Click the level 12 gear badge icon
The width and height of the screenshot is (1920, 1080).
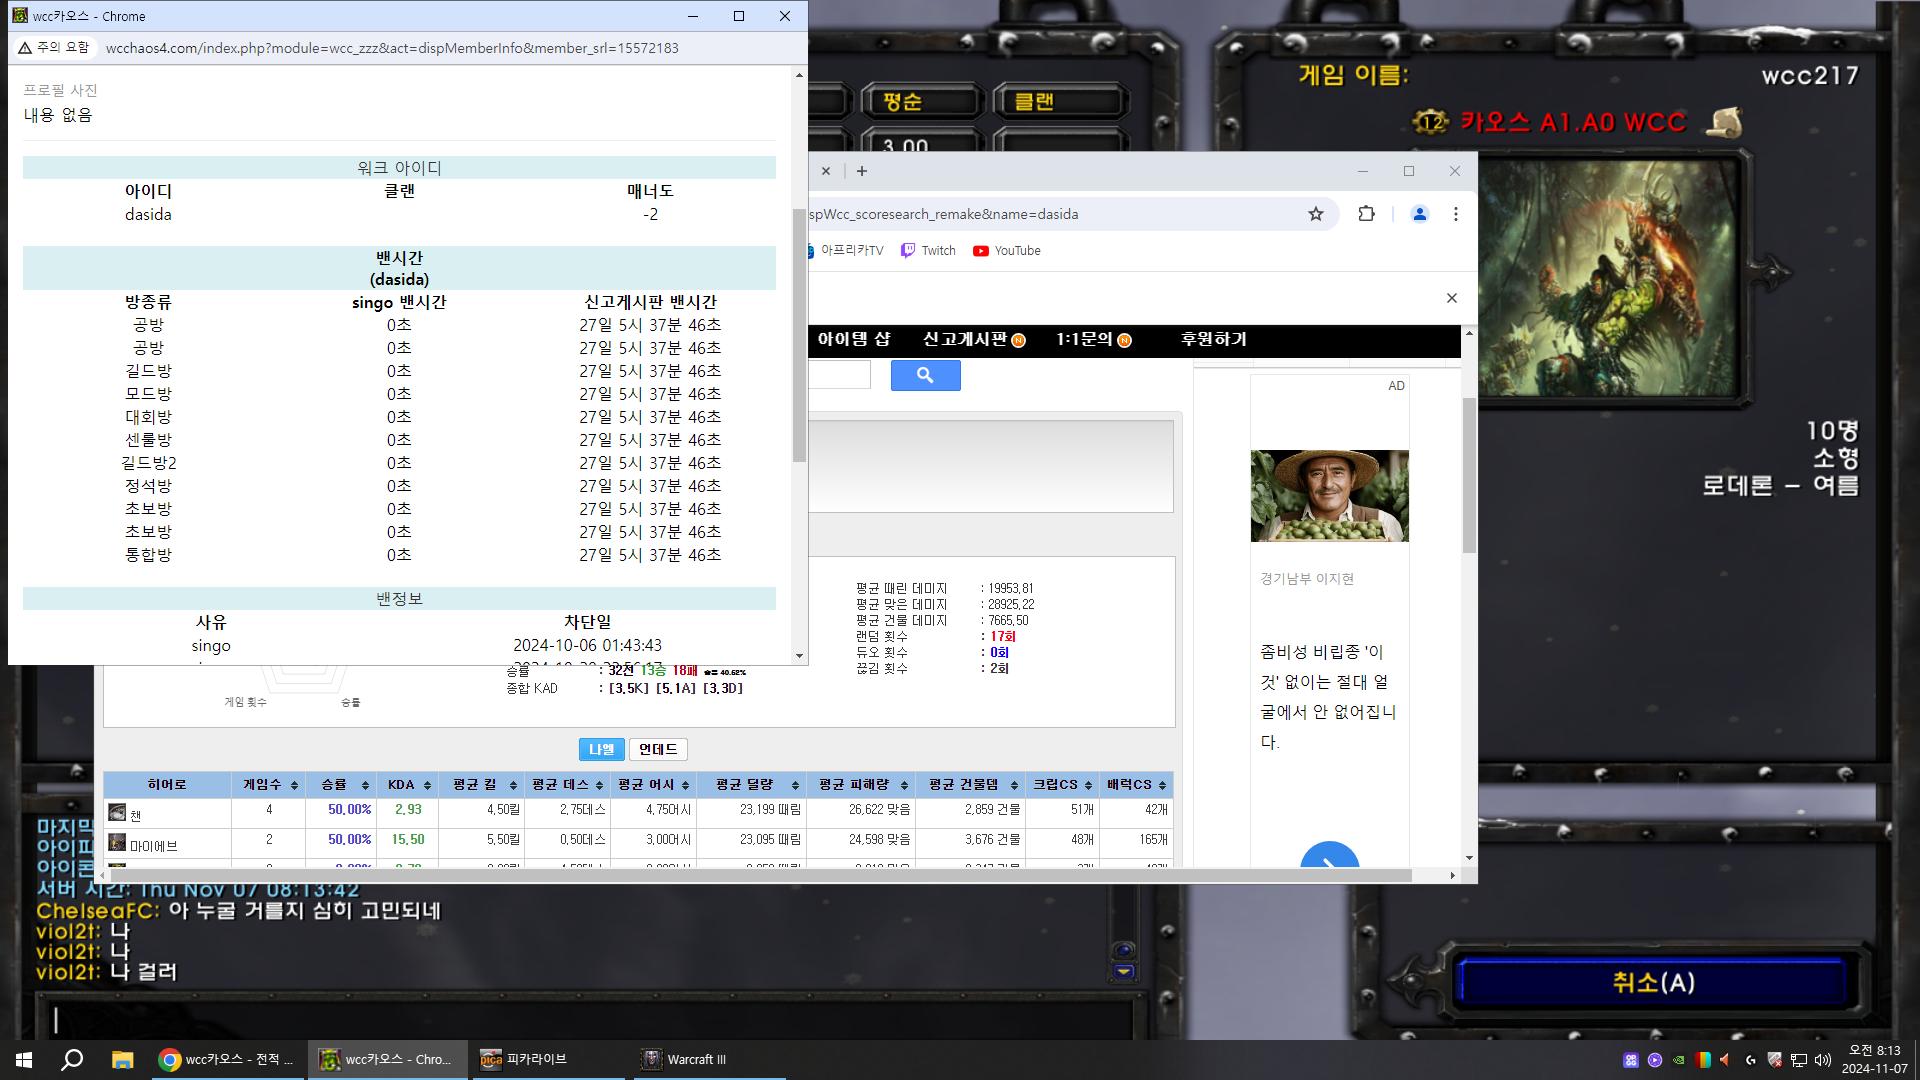coord(1431,123)
